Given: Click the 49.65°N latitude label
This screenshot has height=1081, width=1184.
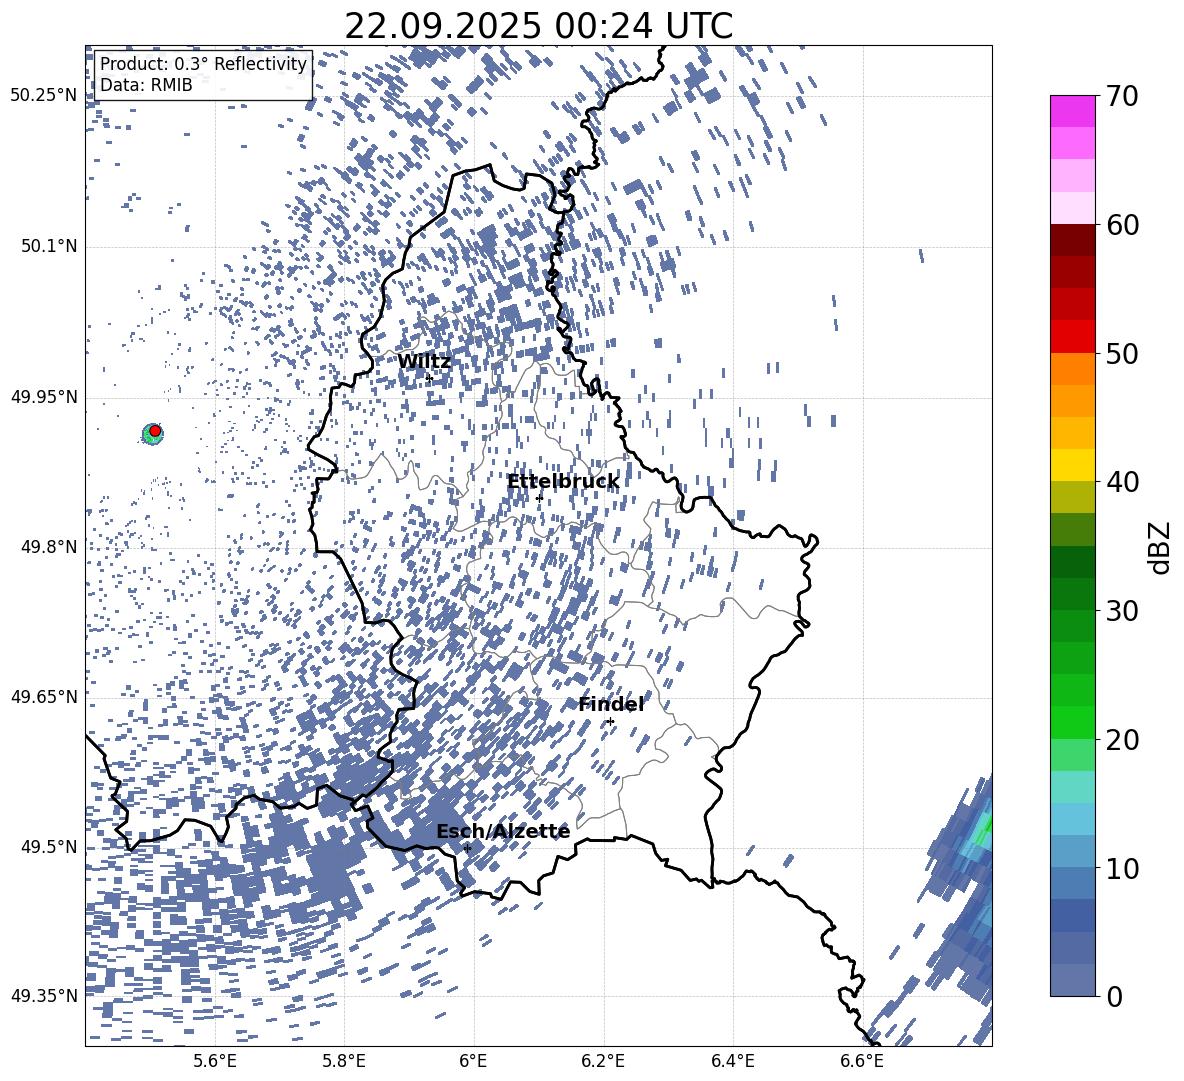Looking at the screenshot, I should (44, 696).
